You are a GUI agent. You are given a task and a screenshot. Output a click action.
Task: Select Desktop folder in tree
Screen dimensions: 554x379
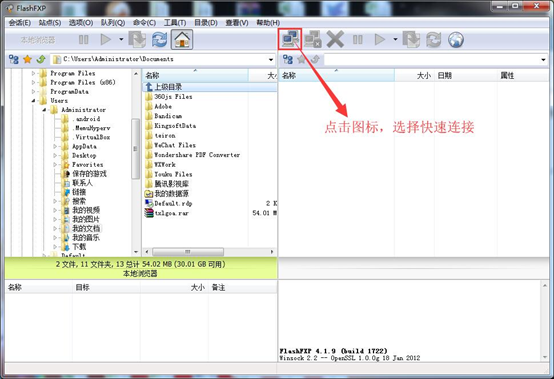[x=84, y=155]
